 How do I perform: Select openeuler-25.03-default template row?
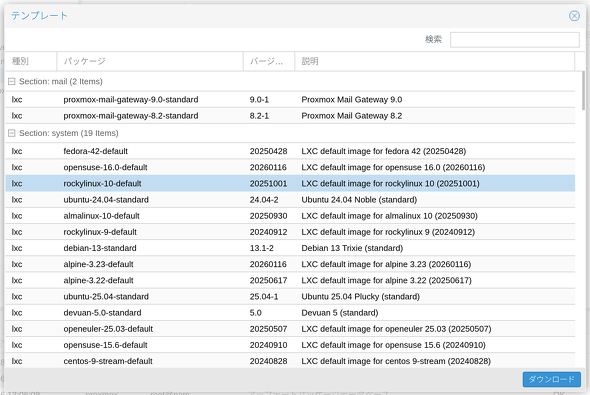point(290,329)
